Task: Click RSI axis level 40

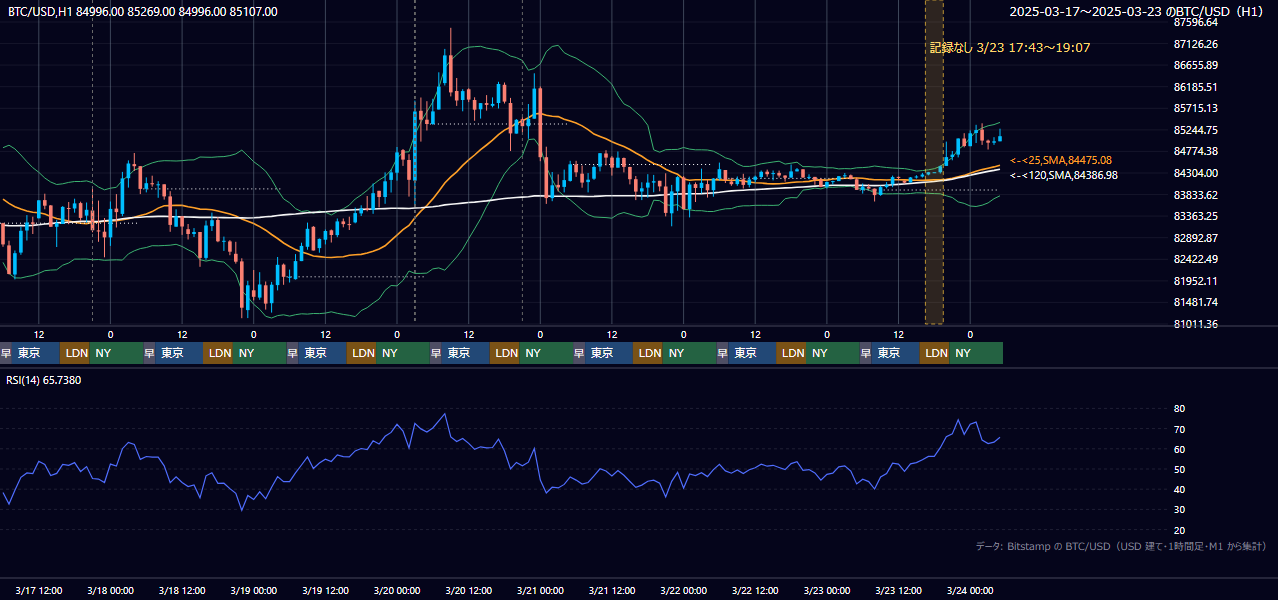Action: click(1179, 490)
